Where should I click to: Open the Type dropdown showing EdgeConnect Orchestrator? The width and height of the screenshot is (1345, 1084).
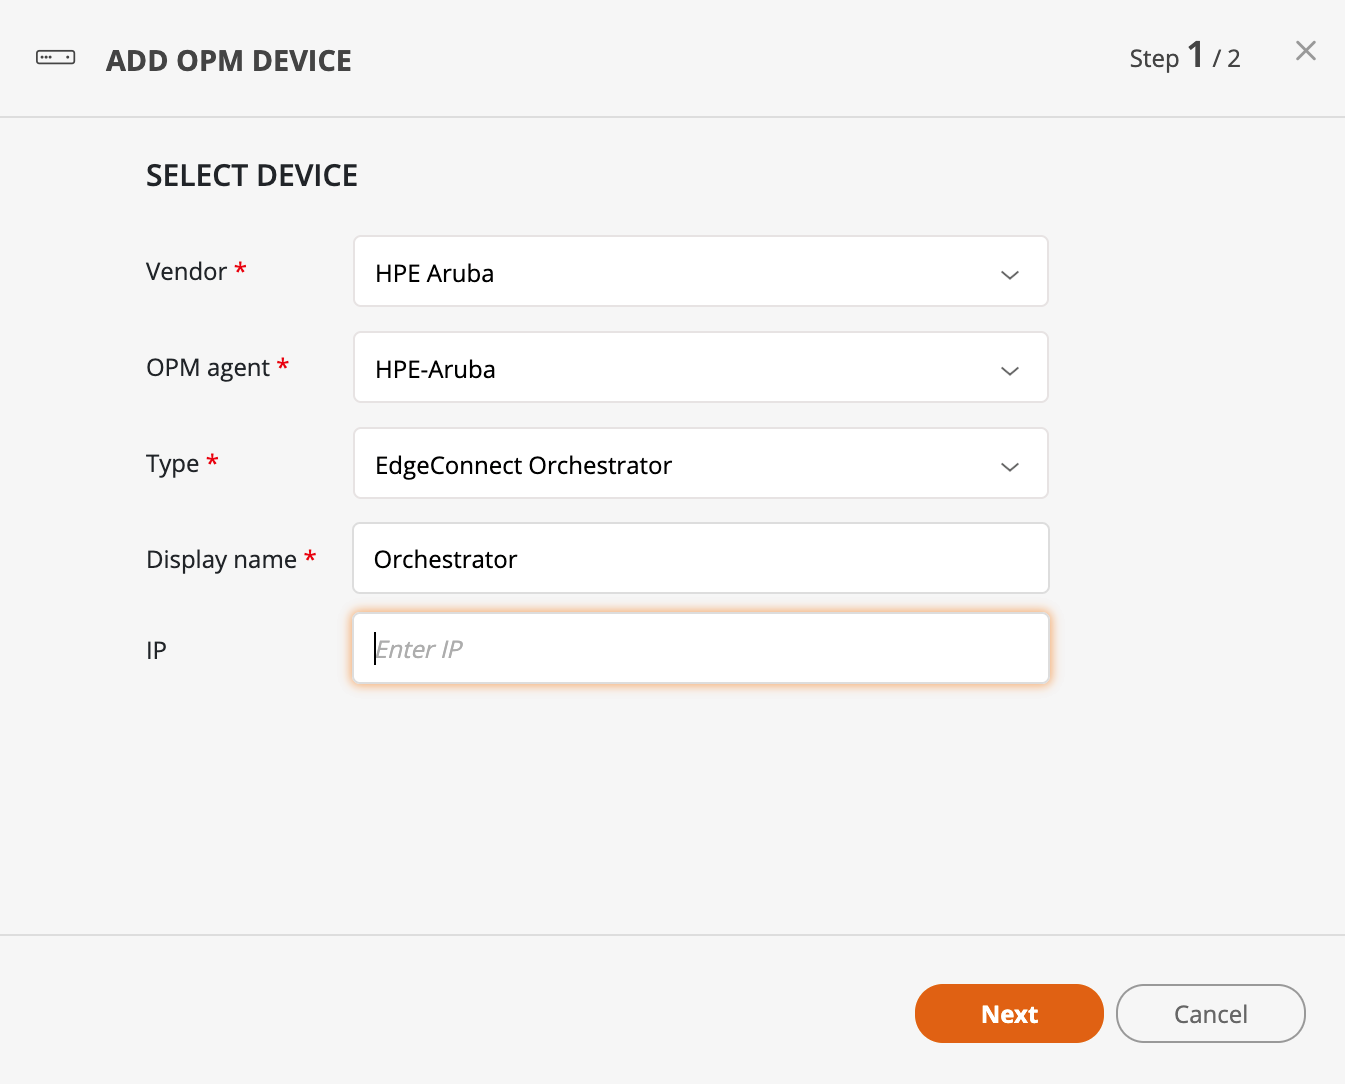point(680,464)
